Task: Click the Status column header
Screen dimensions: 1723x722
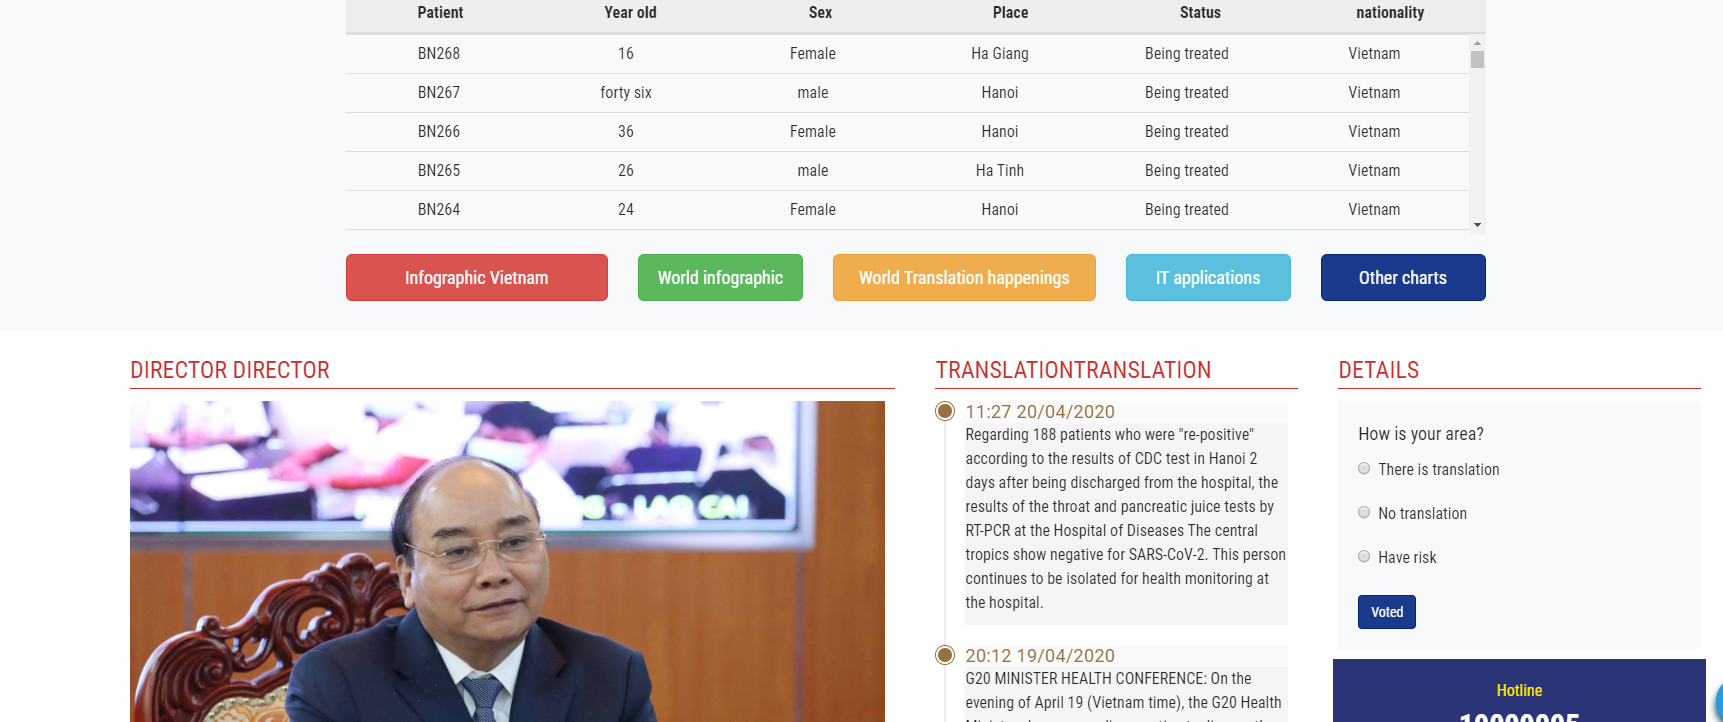Action: tap(1200, 13)
